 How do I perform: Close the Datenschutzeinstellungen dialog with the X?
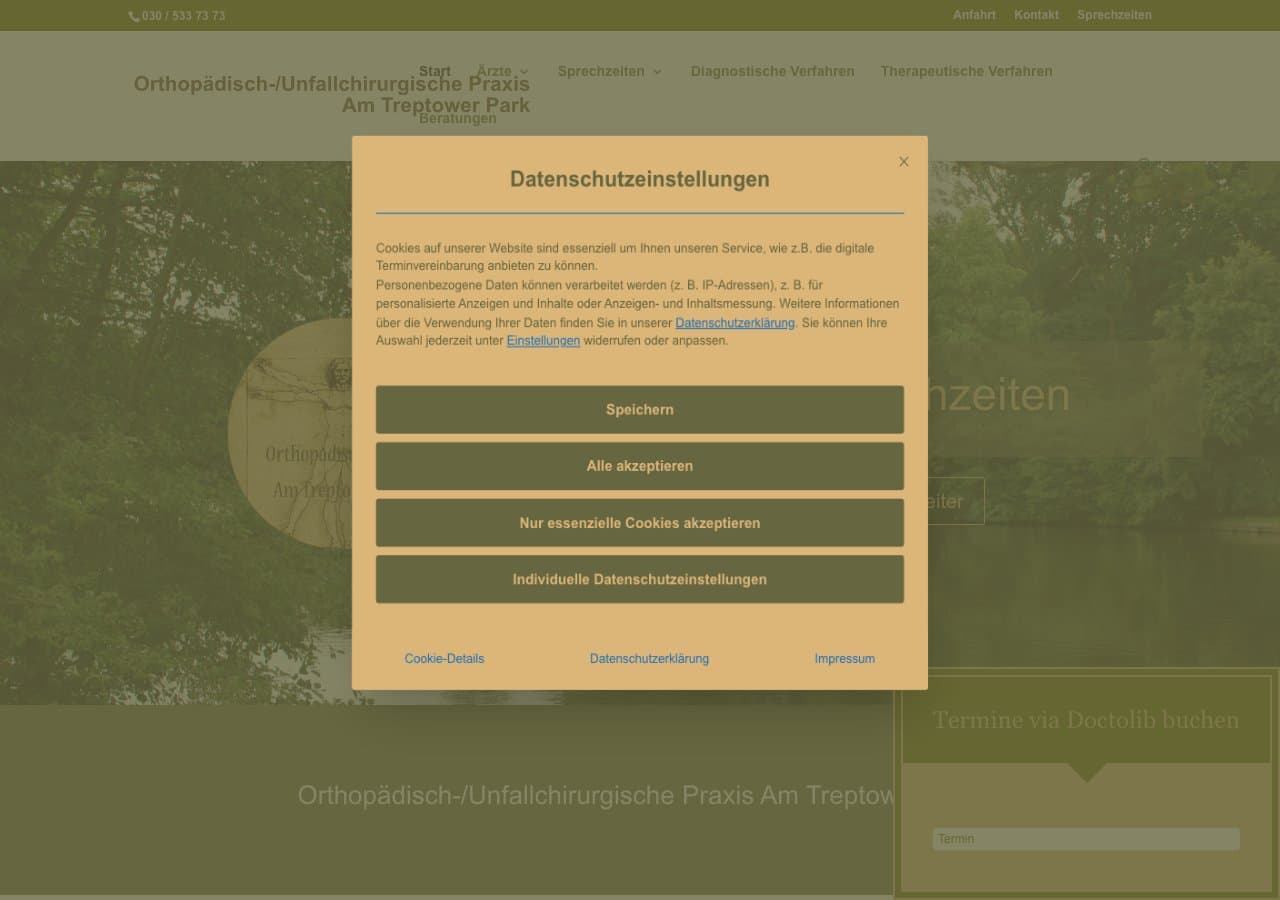[x=903, y=161]
